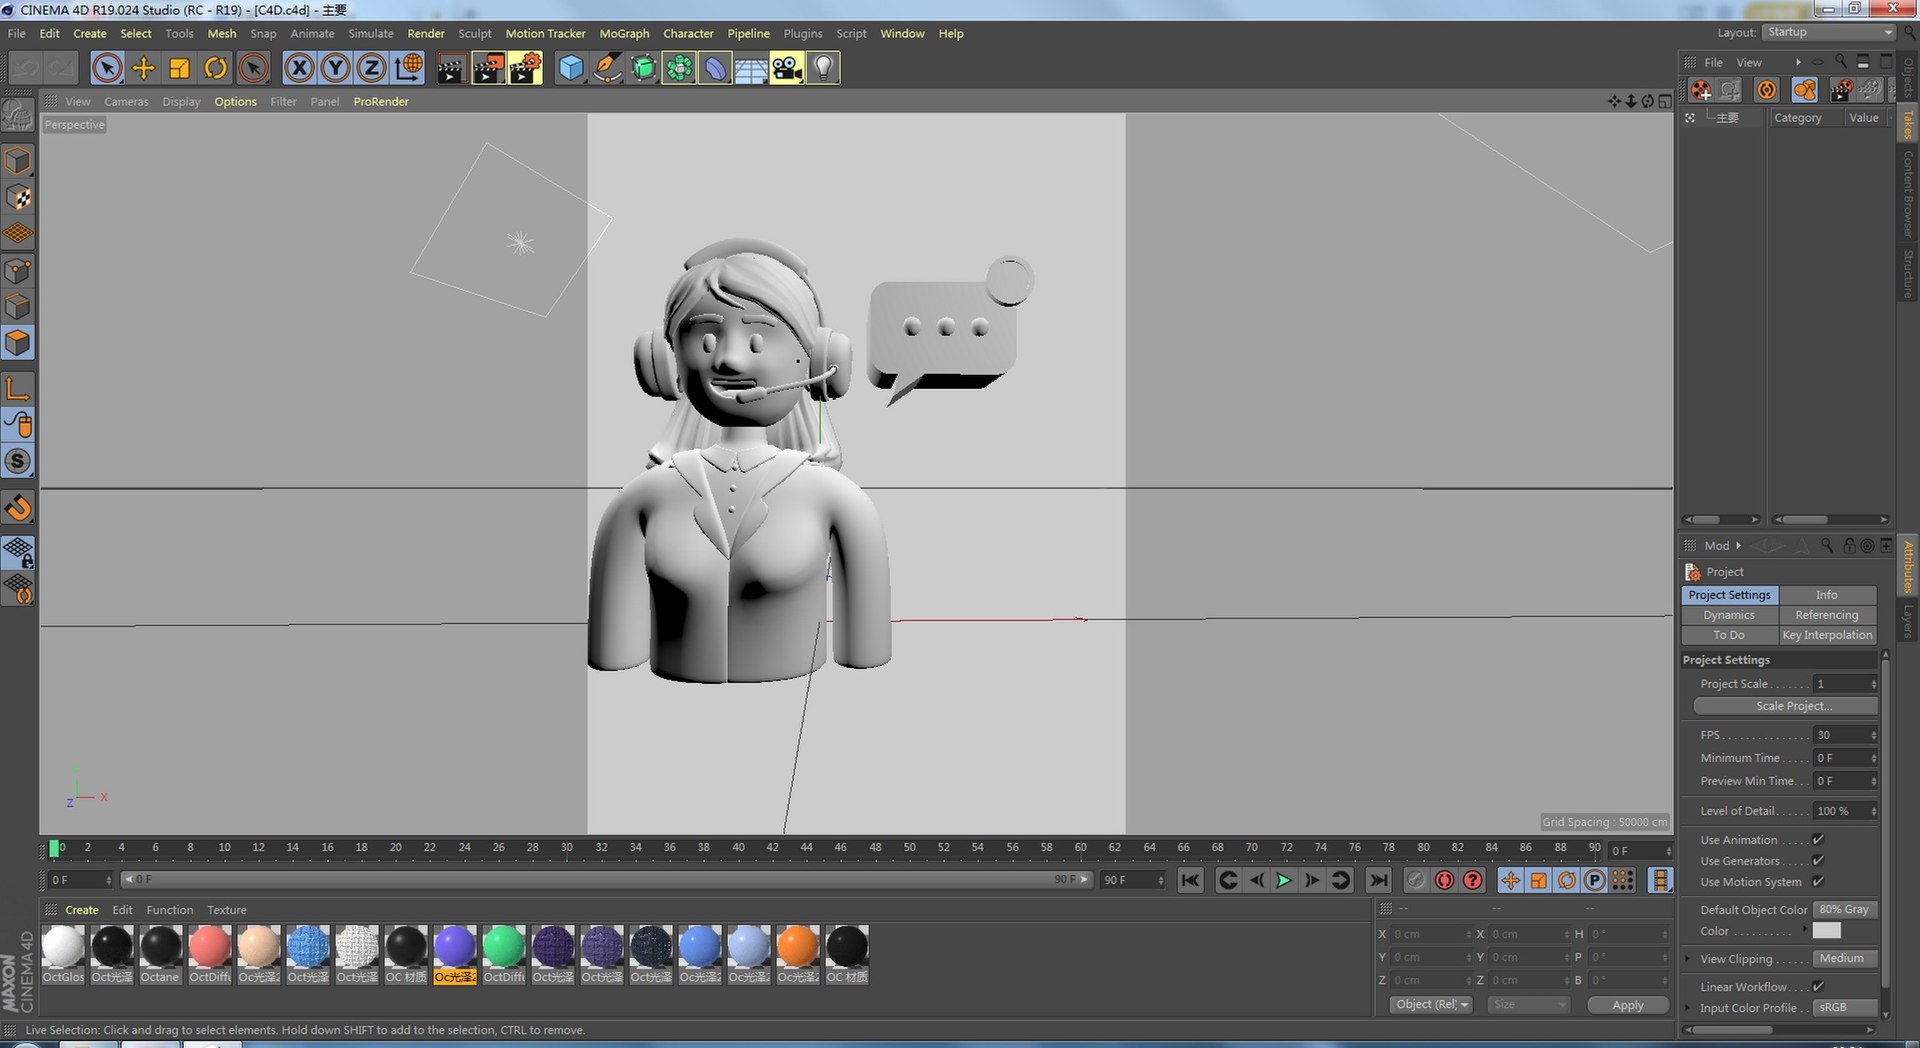This screenshot has width=1920, height=1048.
Task: Open Edit Render Settings icon
Action: point(525,68)
